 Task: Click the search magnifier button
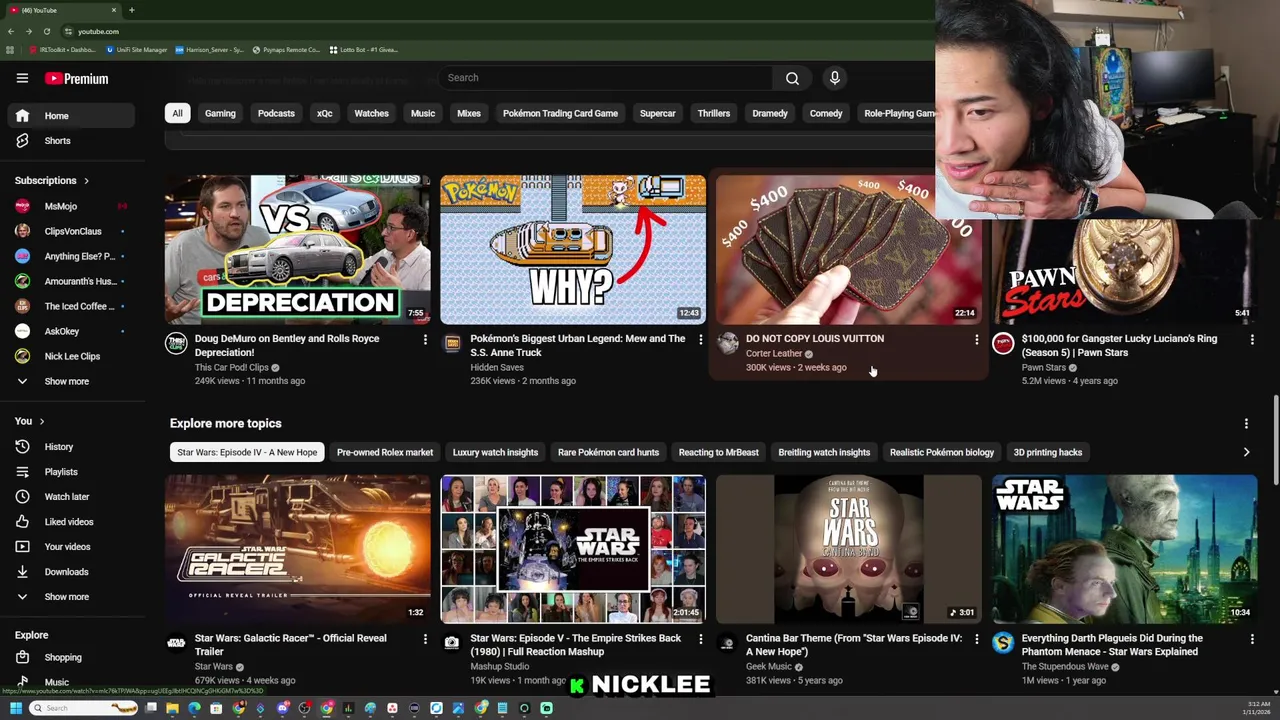click(792, 78)
